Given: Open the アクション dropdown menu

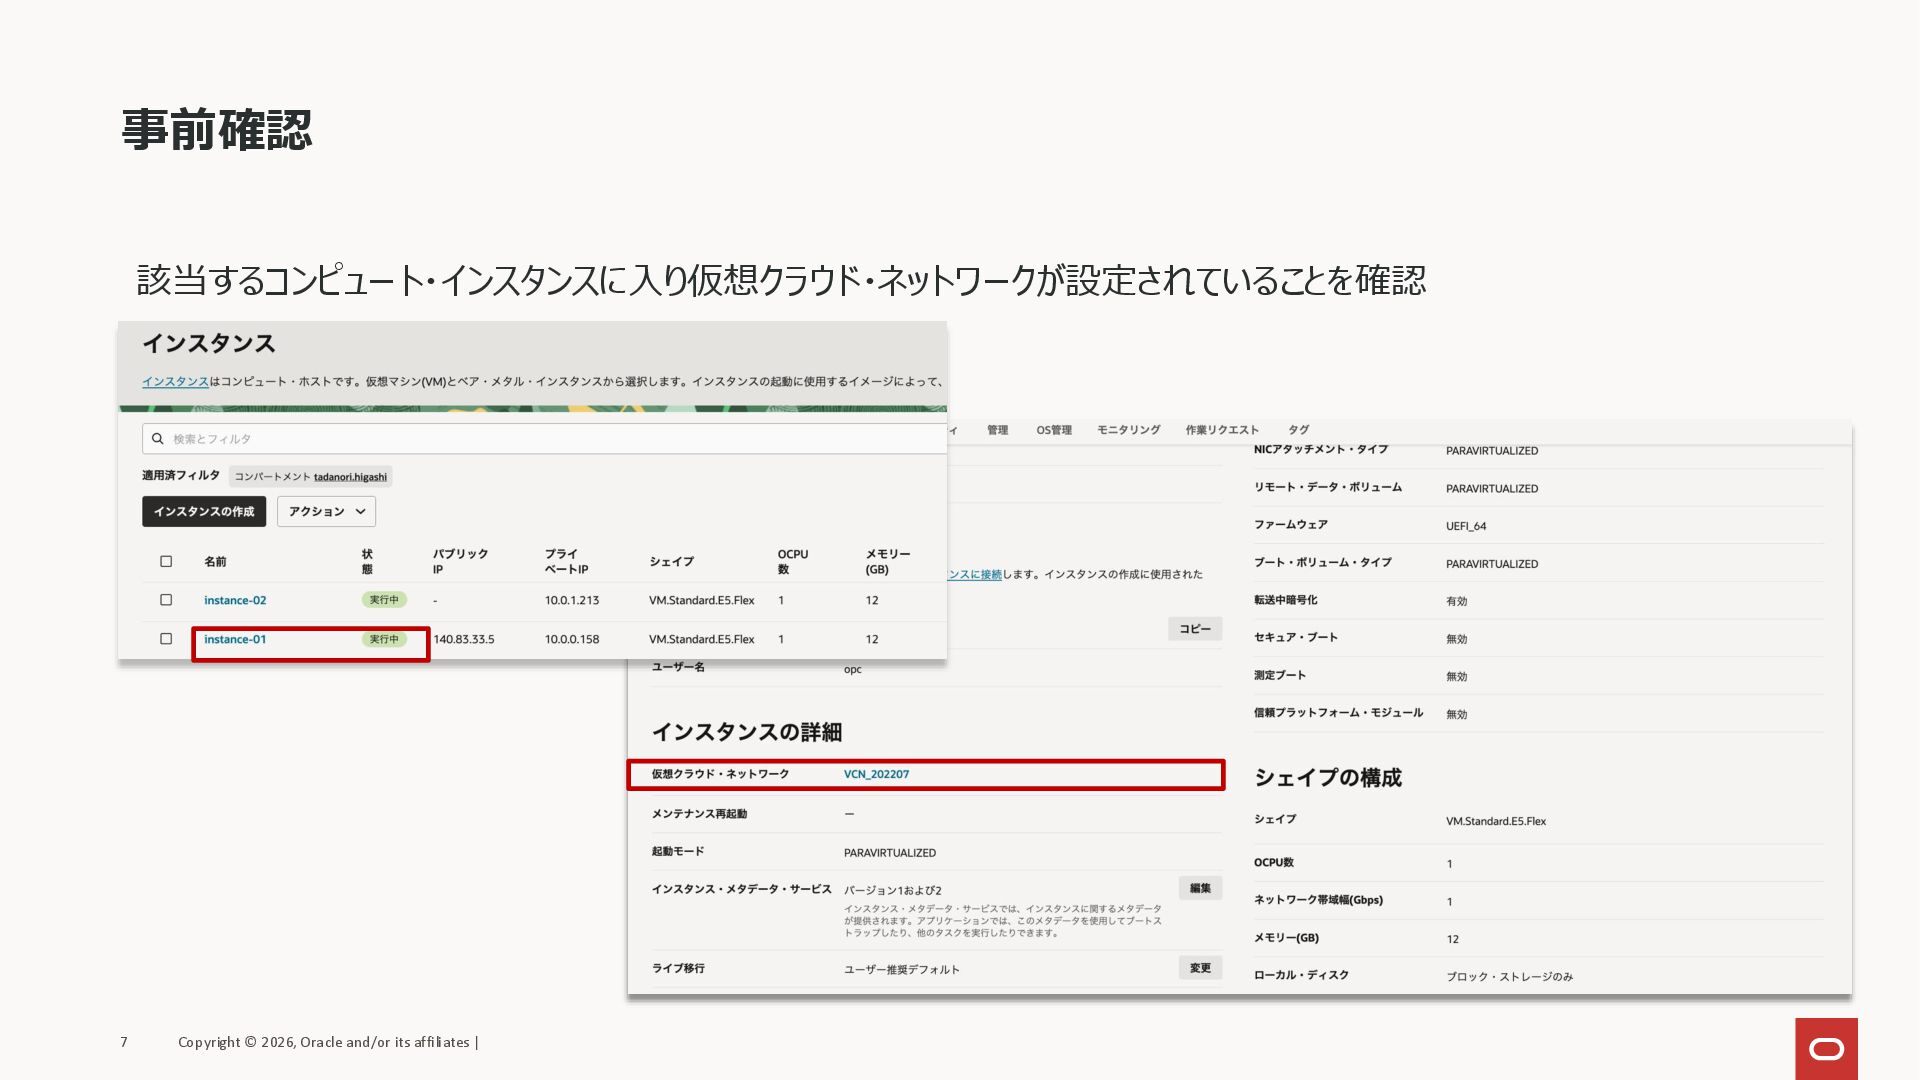Looking at the screenshot, I should [317, 512].
